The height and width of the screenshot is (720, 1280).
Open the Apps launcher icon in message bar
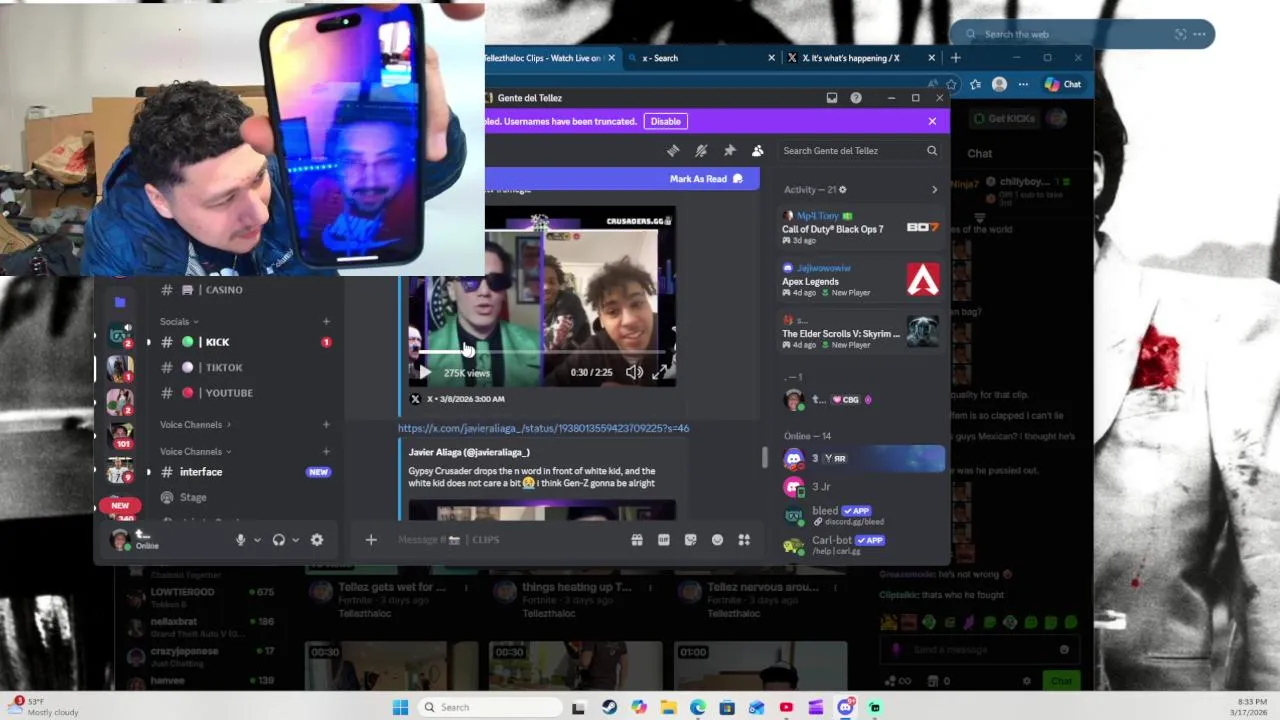pyautogui.click(x=744, y=540)
